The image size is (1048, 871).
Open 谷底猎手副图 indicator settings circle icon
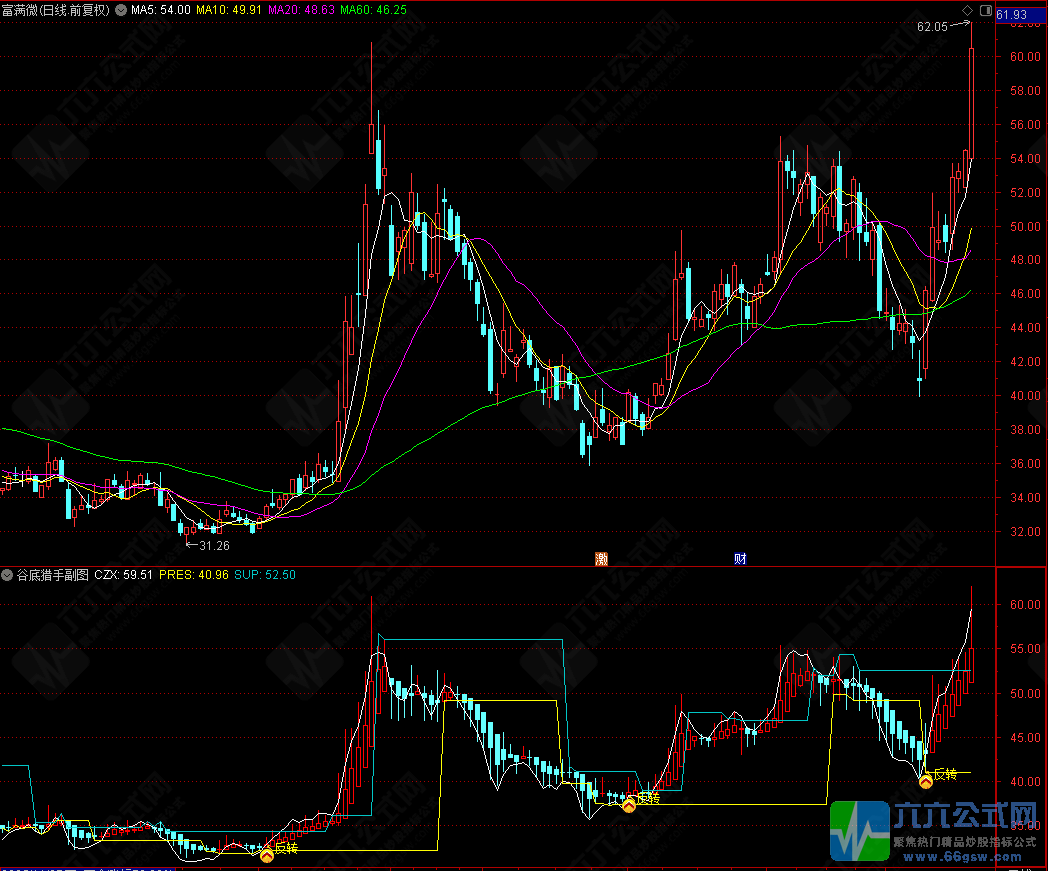[x=7, y=575]
